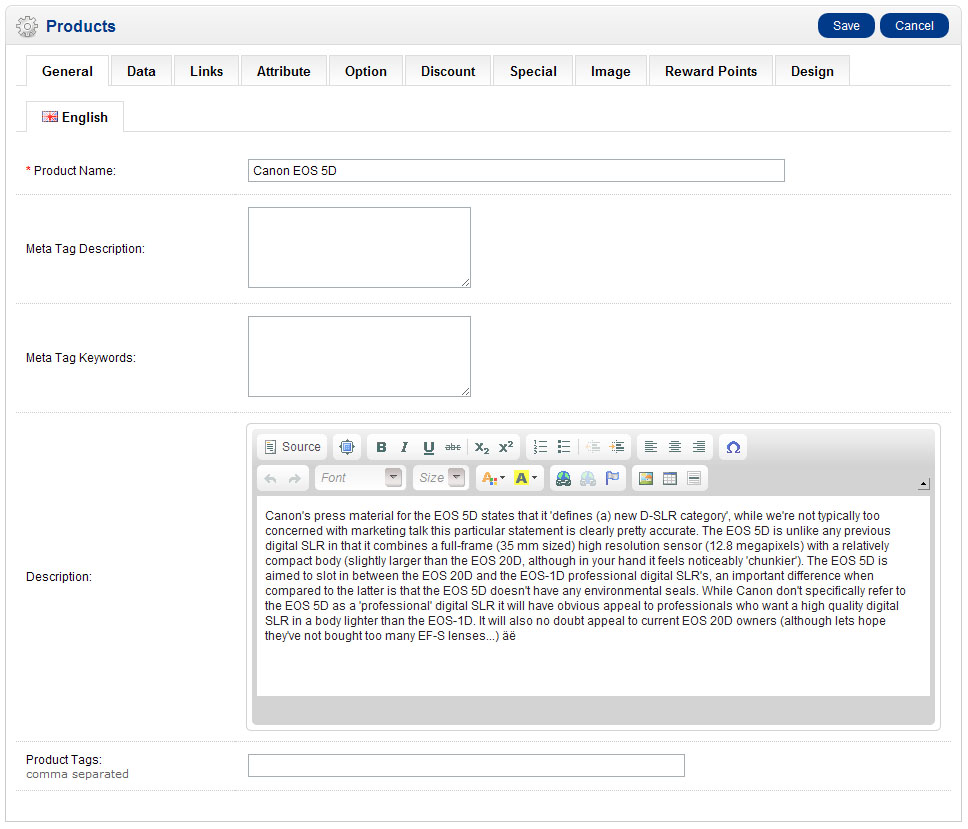Open the text color picker
The width and height of the screenshot is (968, 829).
pos(493,478)
